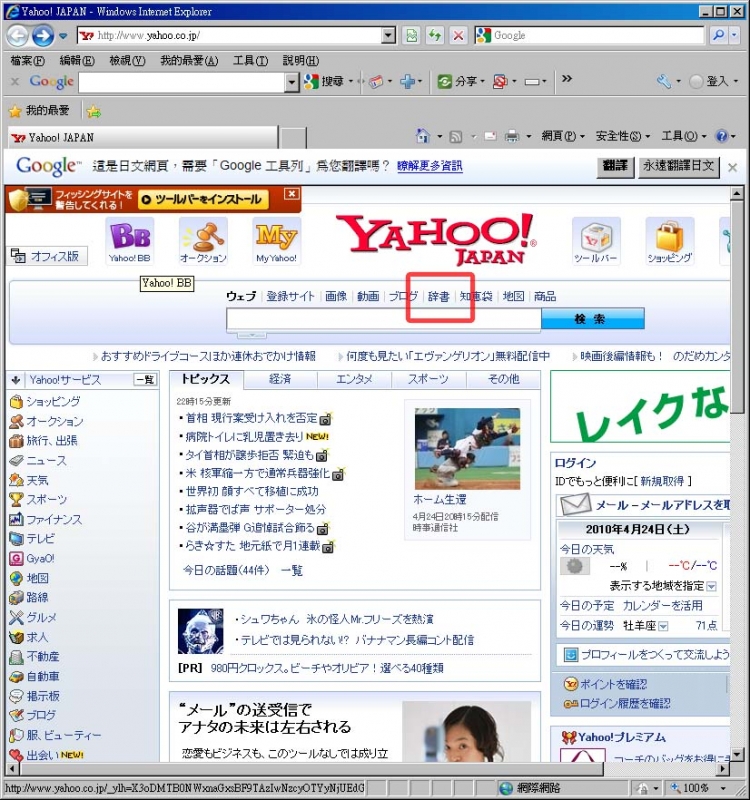Click the 瞭解更多資訊 link
This screenshot has width=750, height=800.
pyautogui.click(x=430, y=166)
